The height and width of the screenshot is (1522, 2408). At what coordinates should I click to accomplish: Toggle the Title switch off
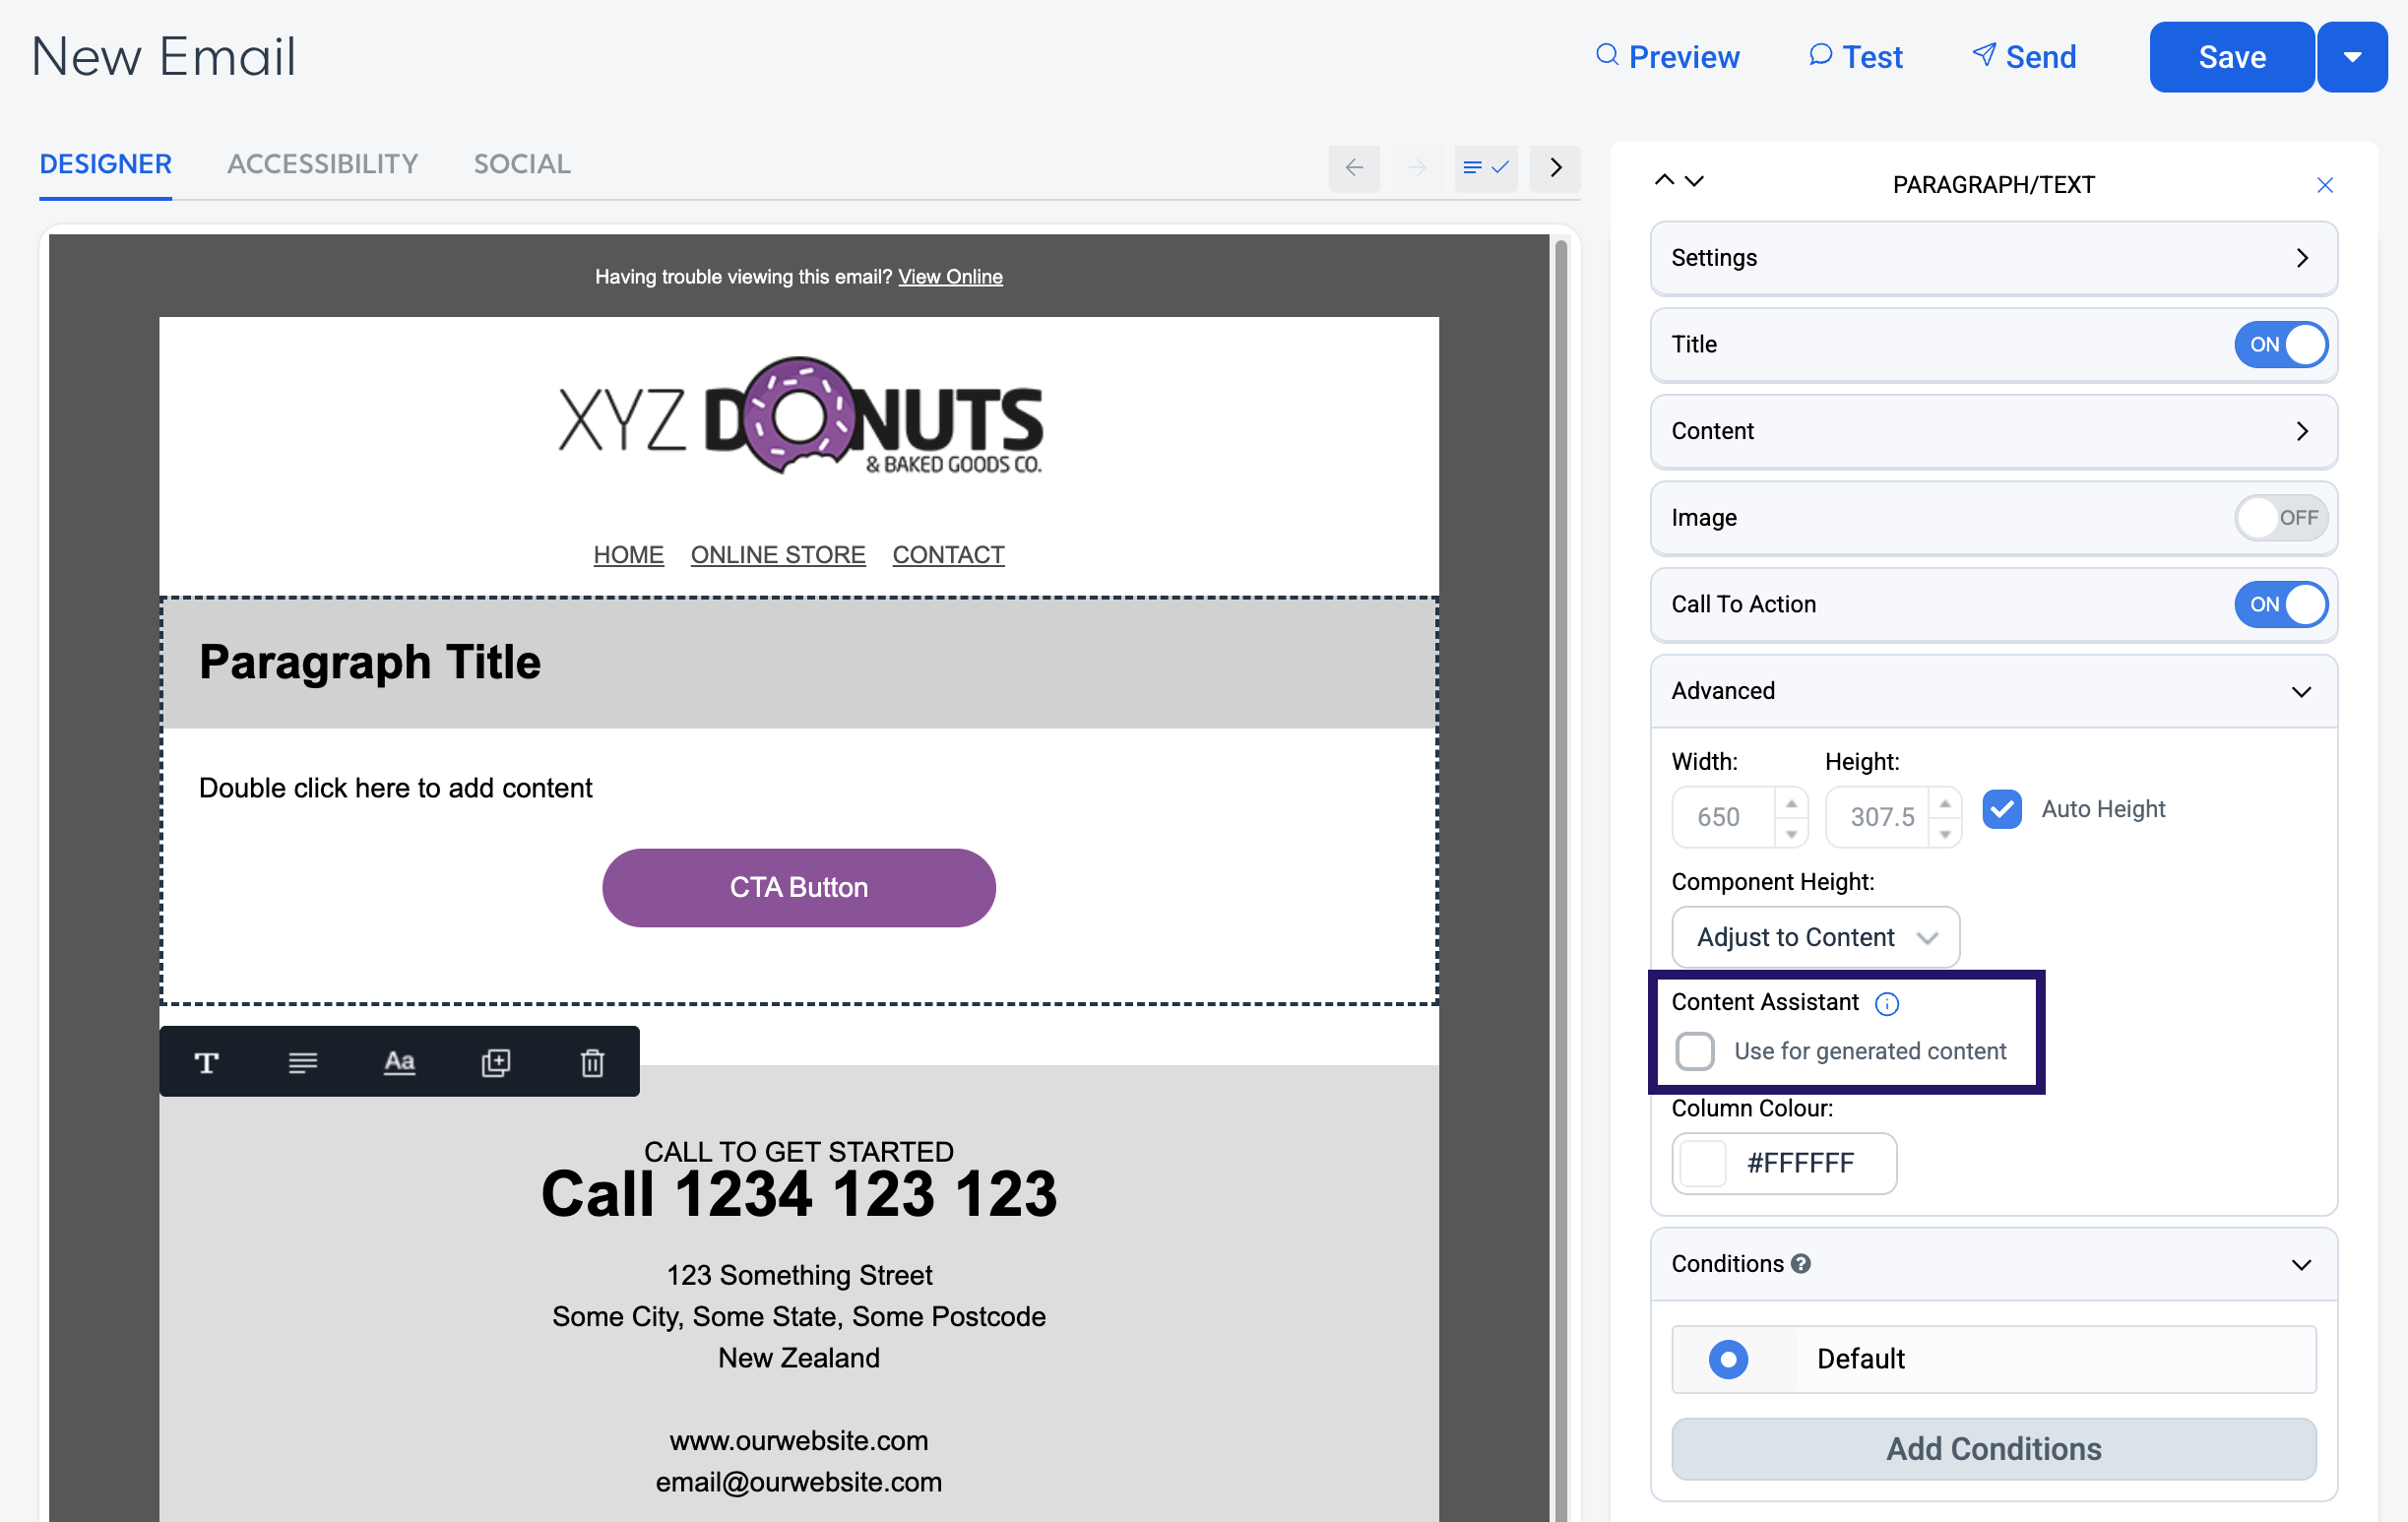point(2281,344)
